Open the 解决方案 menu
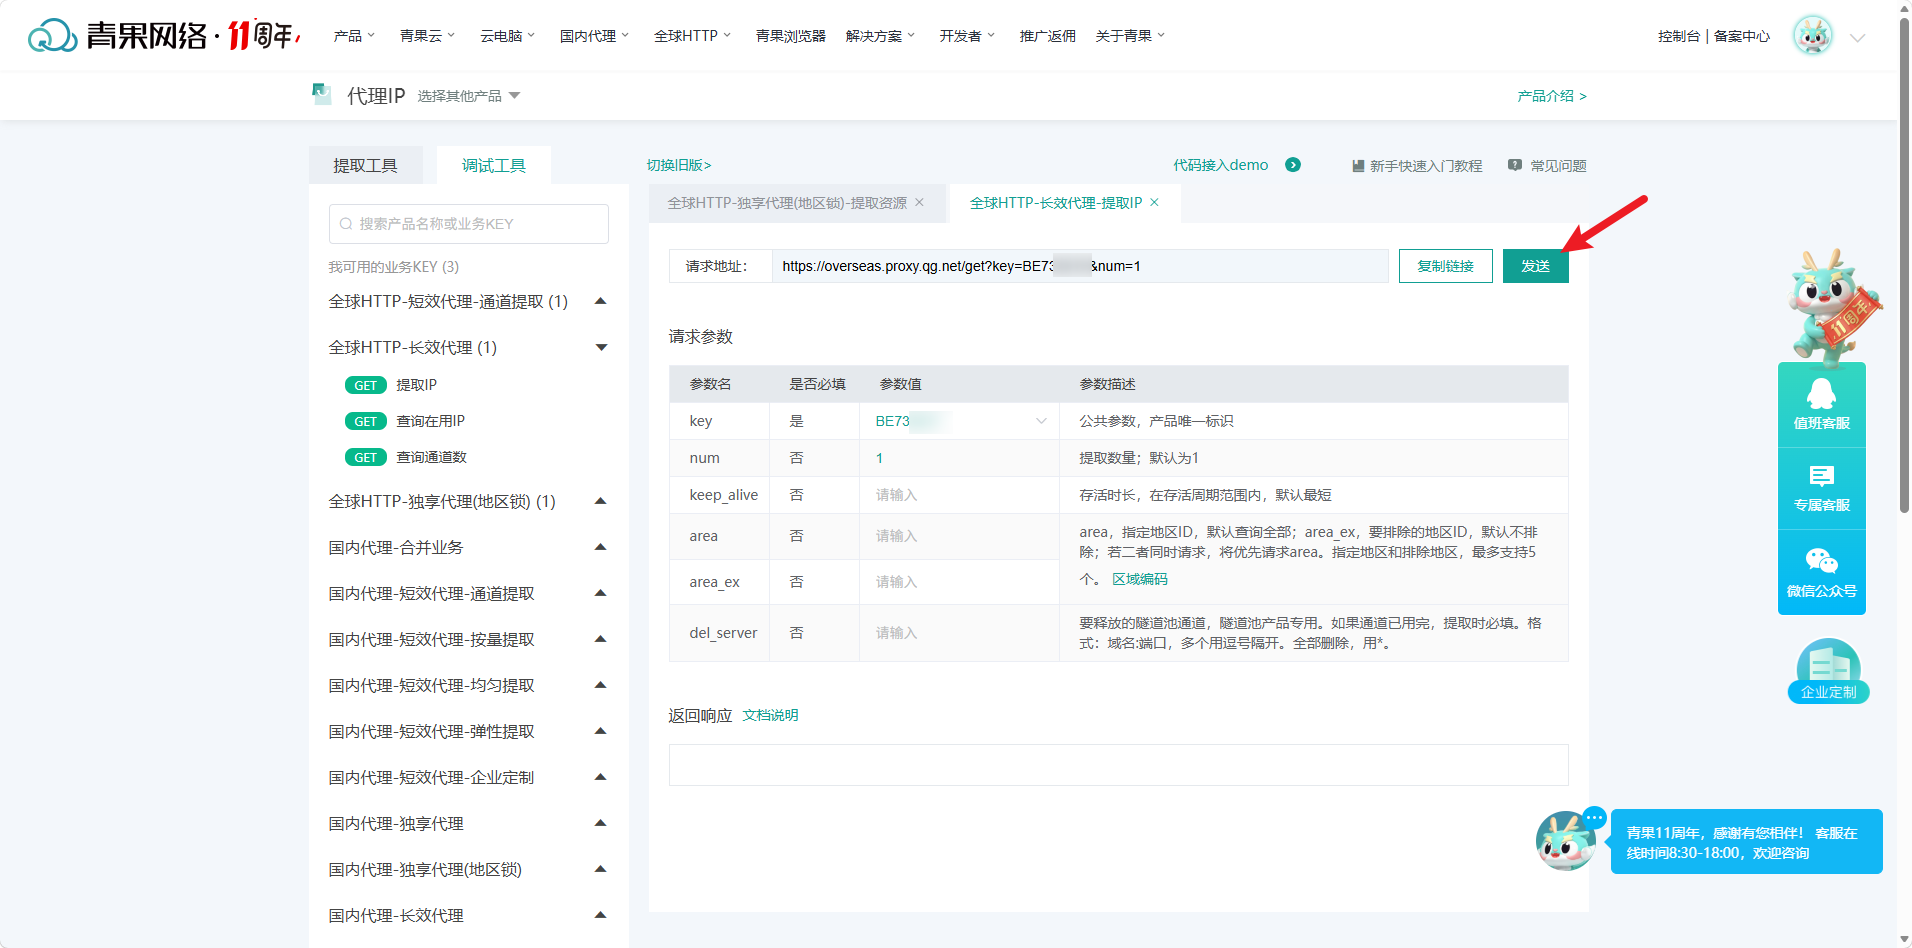This screenshot has width=1912, height=948. coord(880,36)
